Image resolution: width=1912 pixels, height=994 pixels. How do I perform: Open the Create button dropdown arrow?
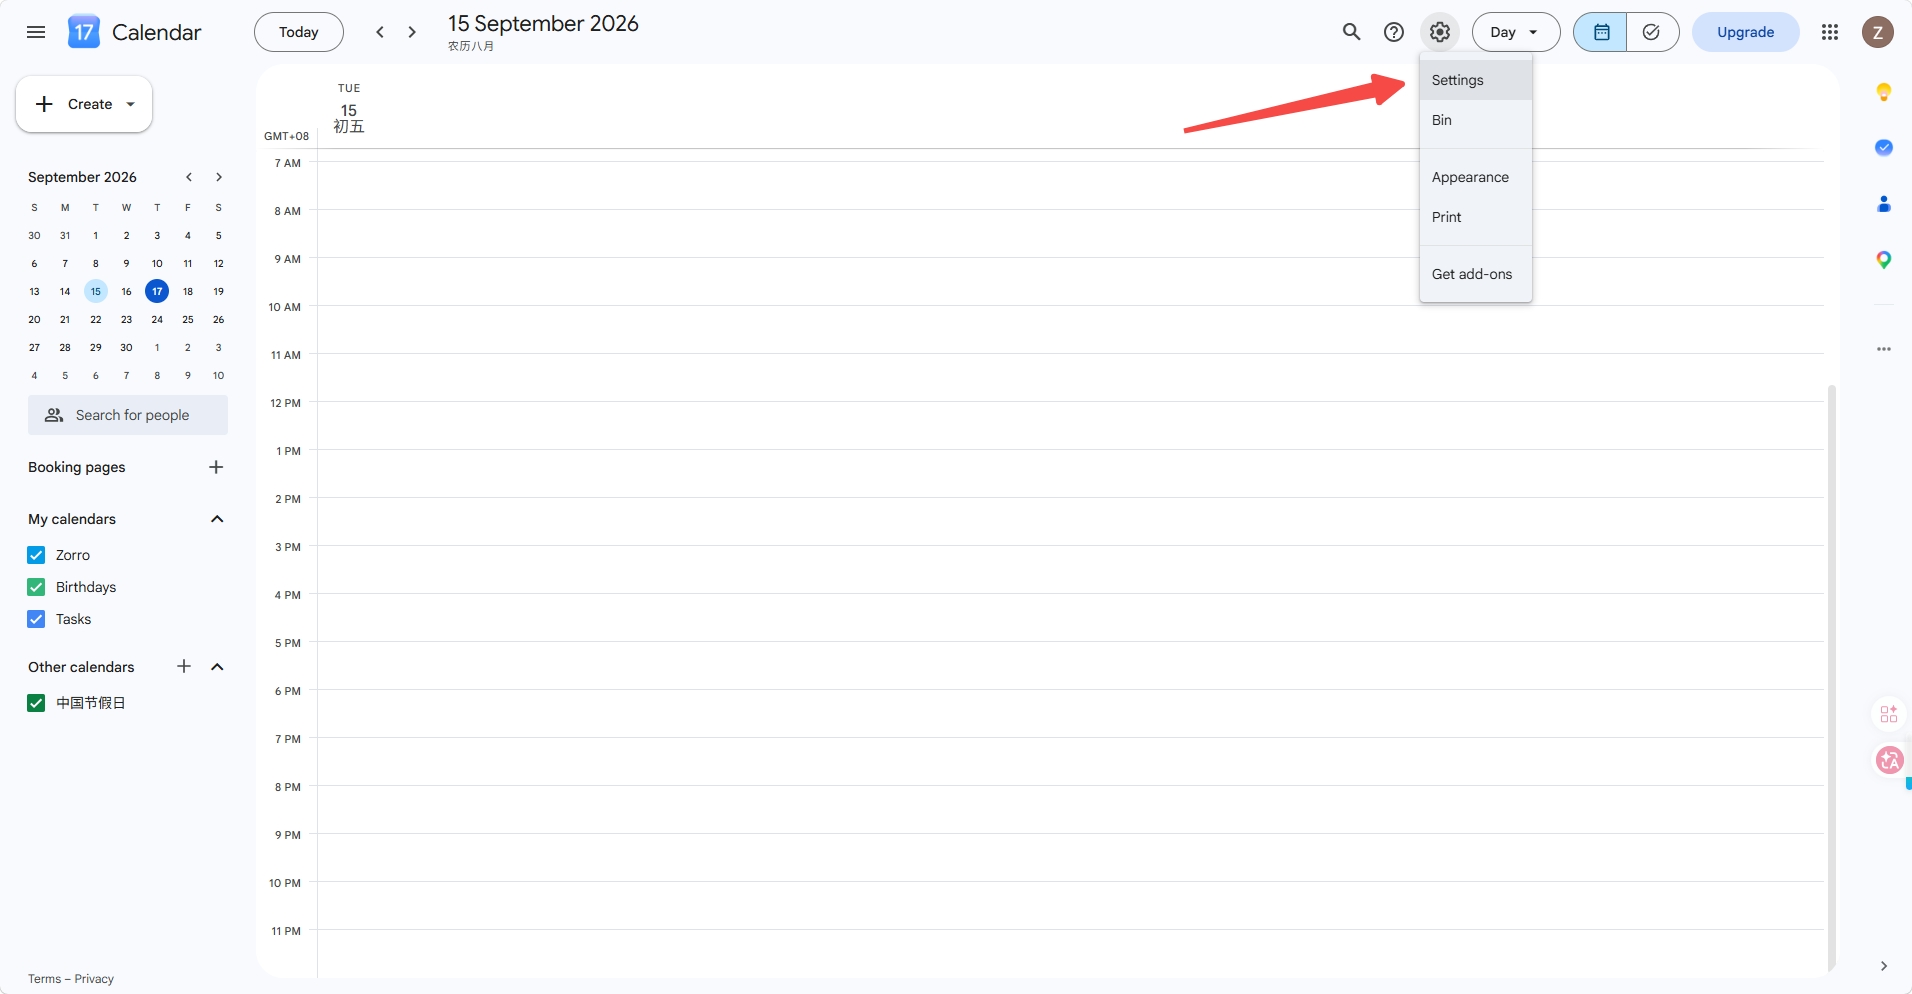130,104
